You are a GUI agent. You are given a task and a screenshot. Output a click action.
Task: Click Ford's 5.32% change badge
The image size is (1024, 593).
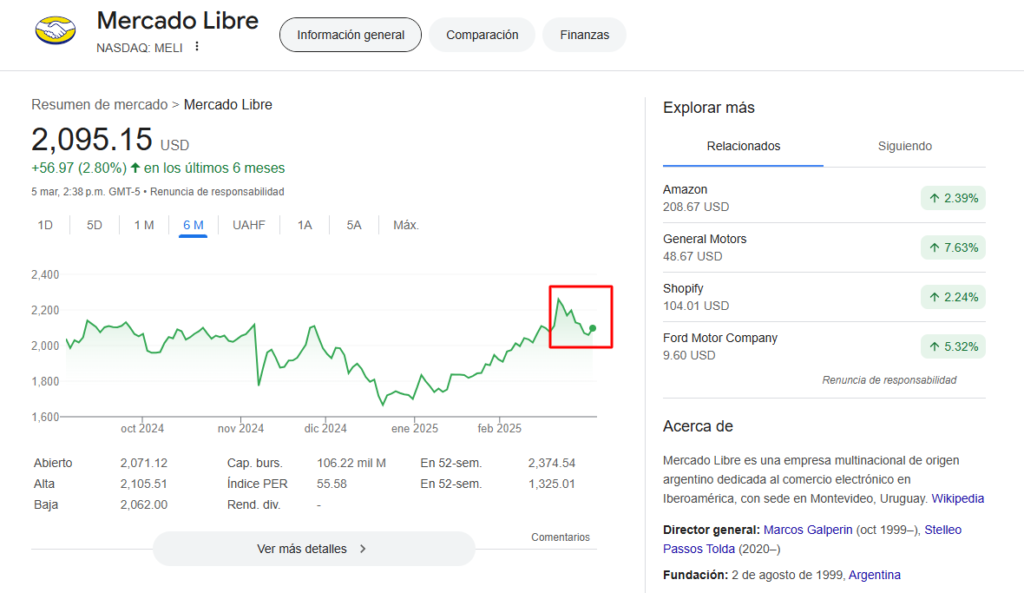pos(953,347)
